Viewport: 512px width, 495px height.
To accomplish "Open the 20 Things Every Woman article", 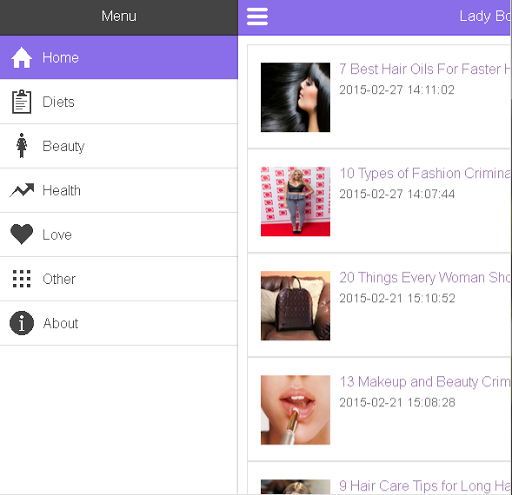I will (x=425, y=278).
